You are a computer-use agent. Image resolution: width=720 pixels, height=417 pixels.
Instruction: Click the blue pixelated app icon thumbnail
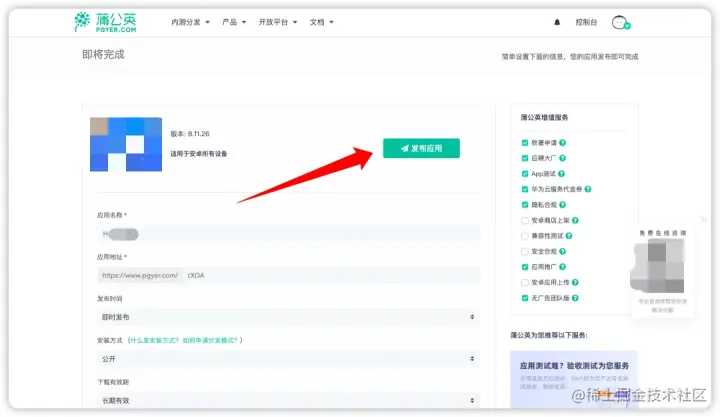(126, 144)
